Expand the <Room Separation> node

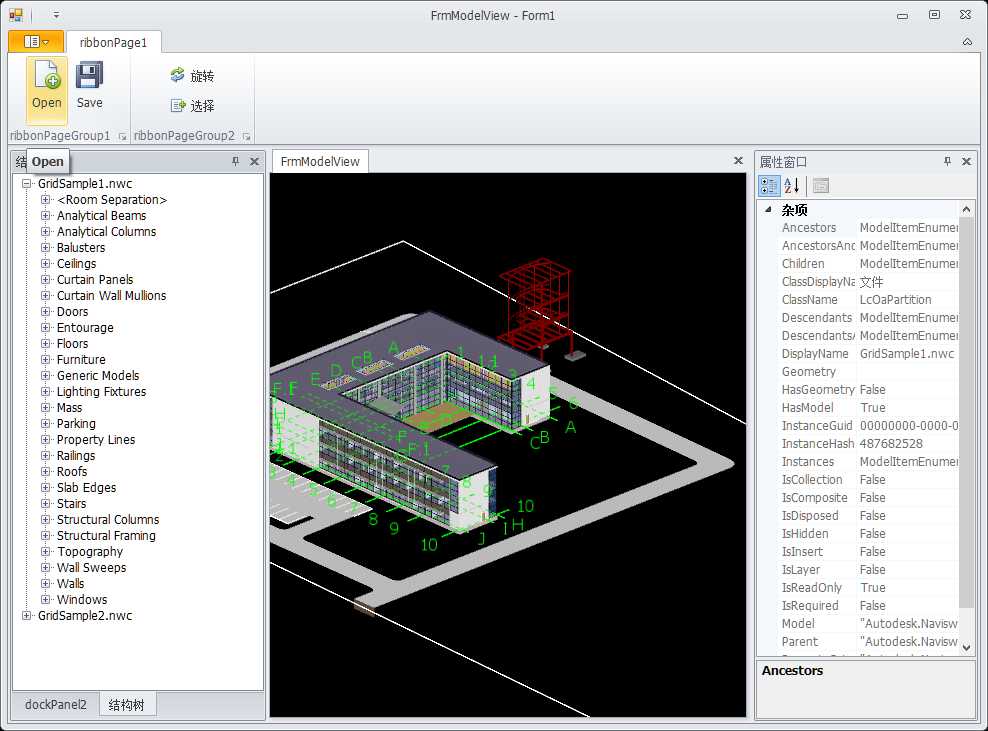point(45,199)
